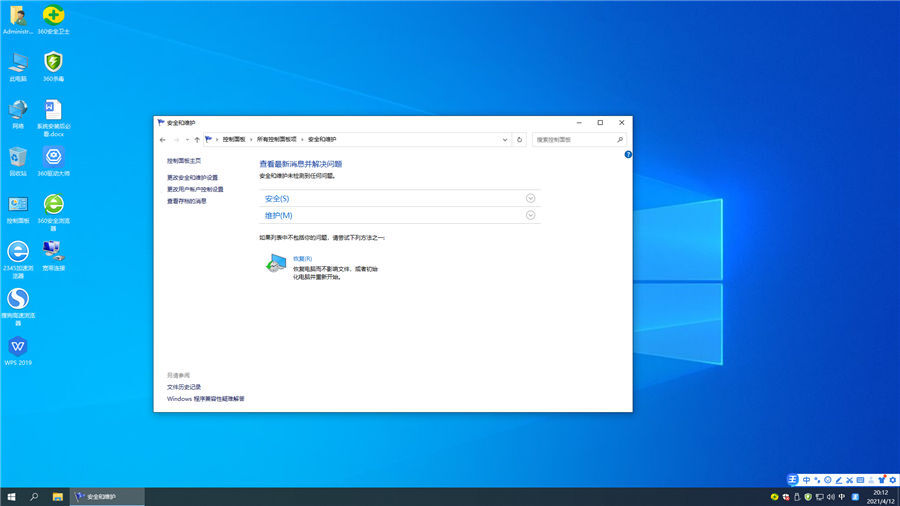Click the 搜索控制面板 search box

pyautogui.click(x=574, y=140)
